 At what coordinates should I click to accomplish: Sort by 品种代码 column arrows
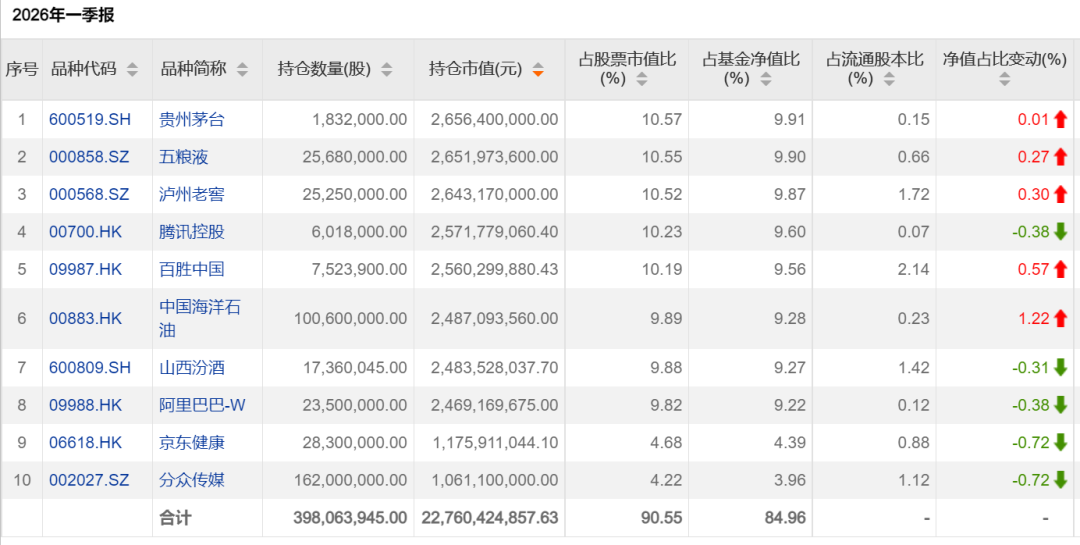pyautogui.click(x=131, y=70)
